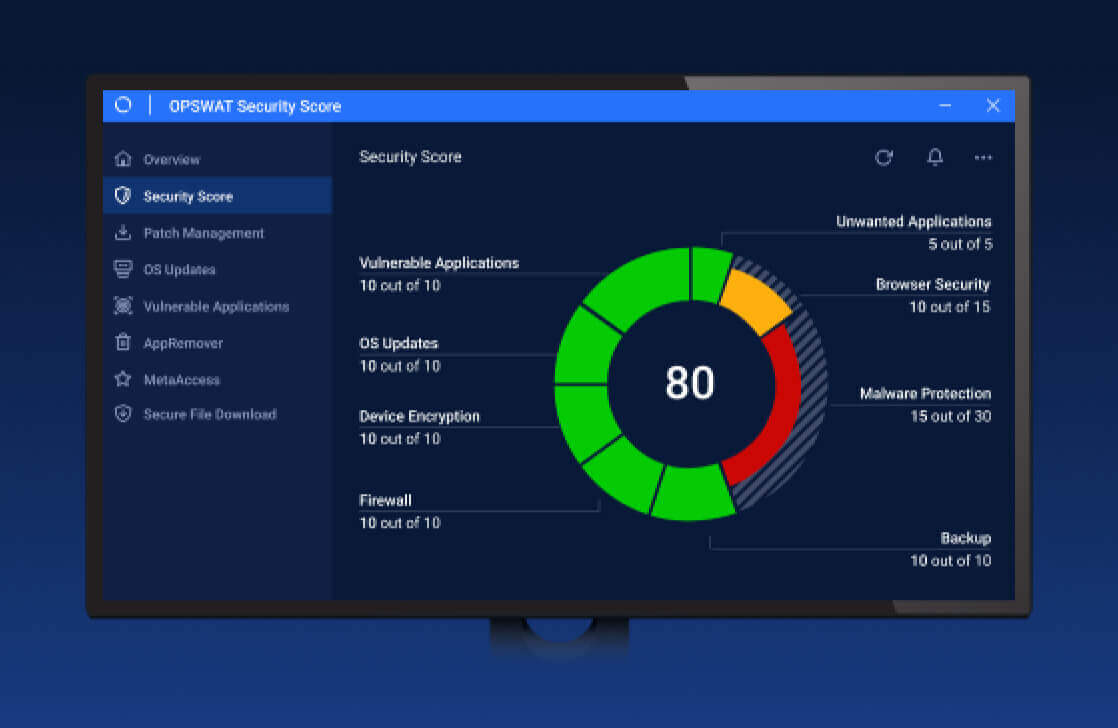Click the 80 score in chart center
The height and width of the screenshot is (728, 1118).
pos(690,383)
